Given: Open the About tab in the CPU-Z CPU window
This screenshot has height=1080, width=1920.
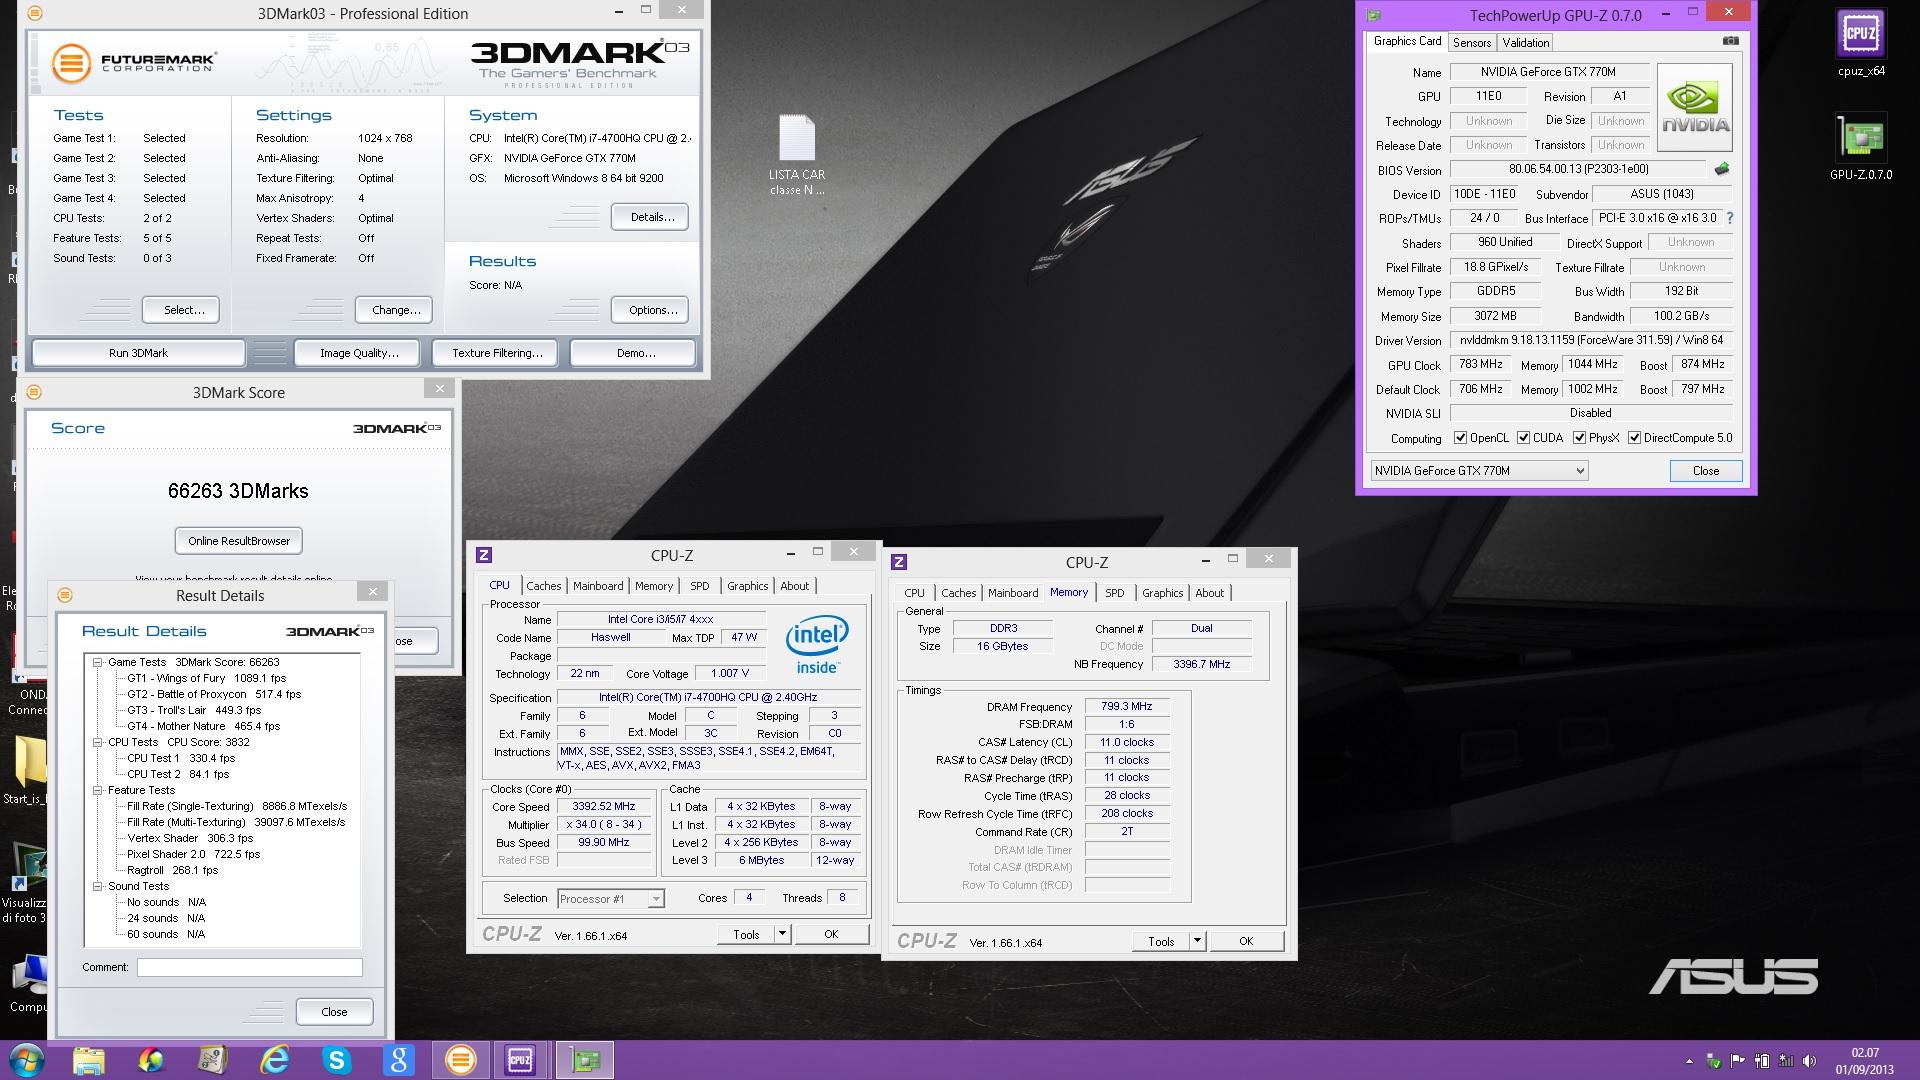Looking at the screenshot, I should [x=795, y=586].
